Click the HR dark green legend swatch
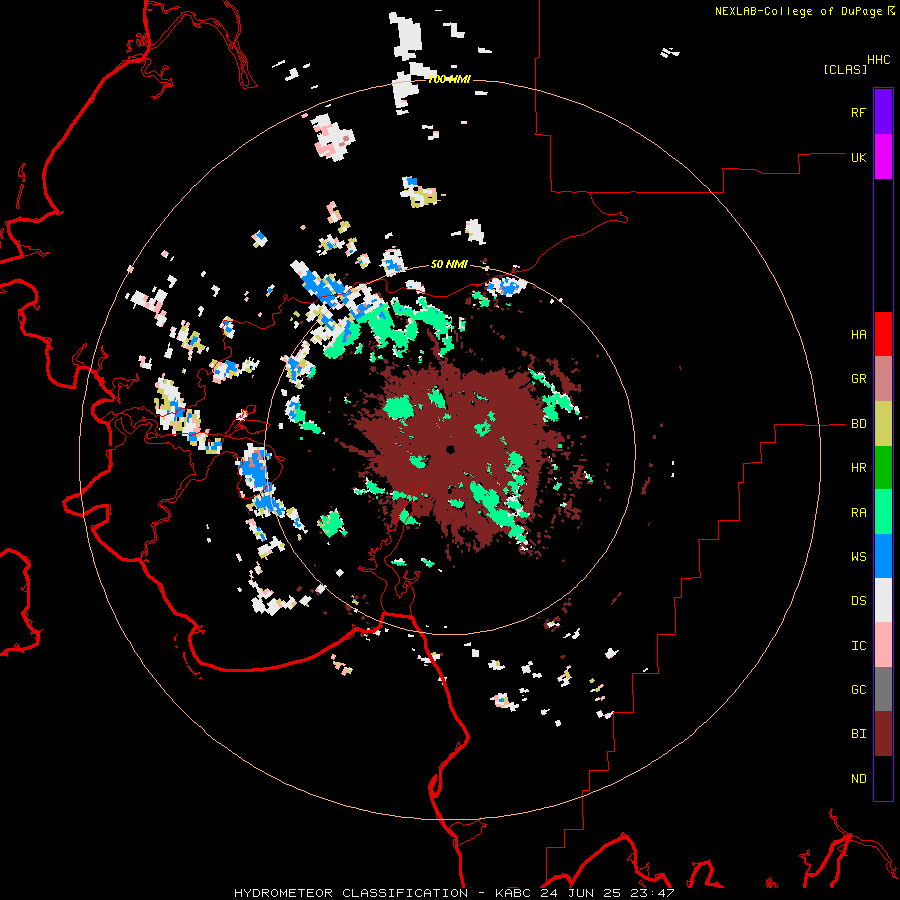 tap(883, 468)
